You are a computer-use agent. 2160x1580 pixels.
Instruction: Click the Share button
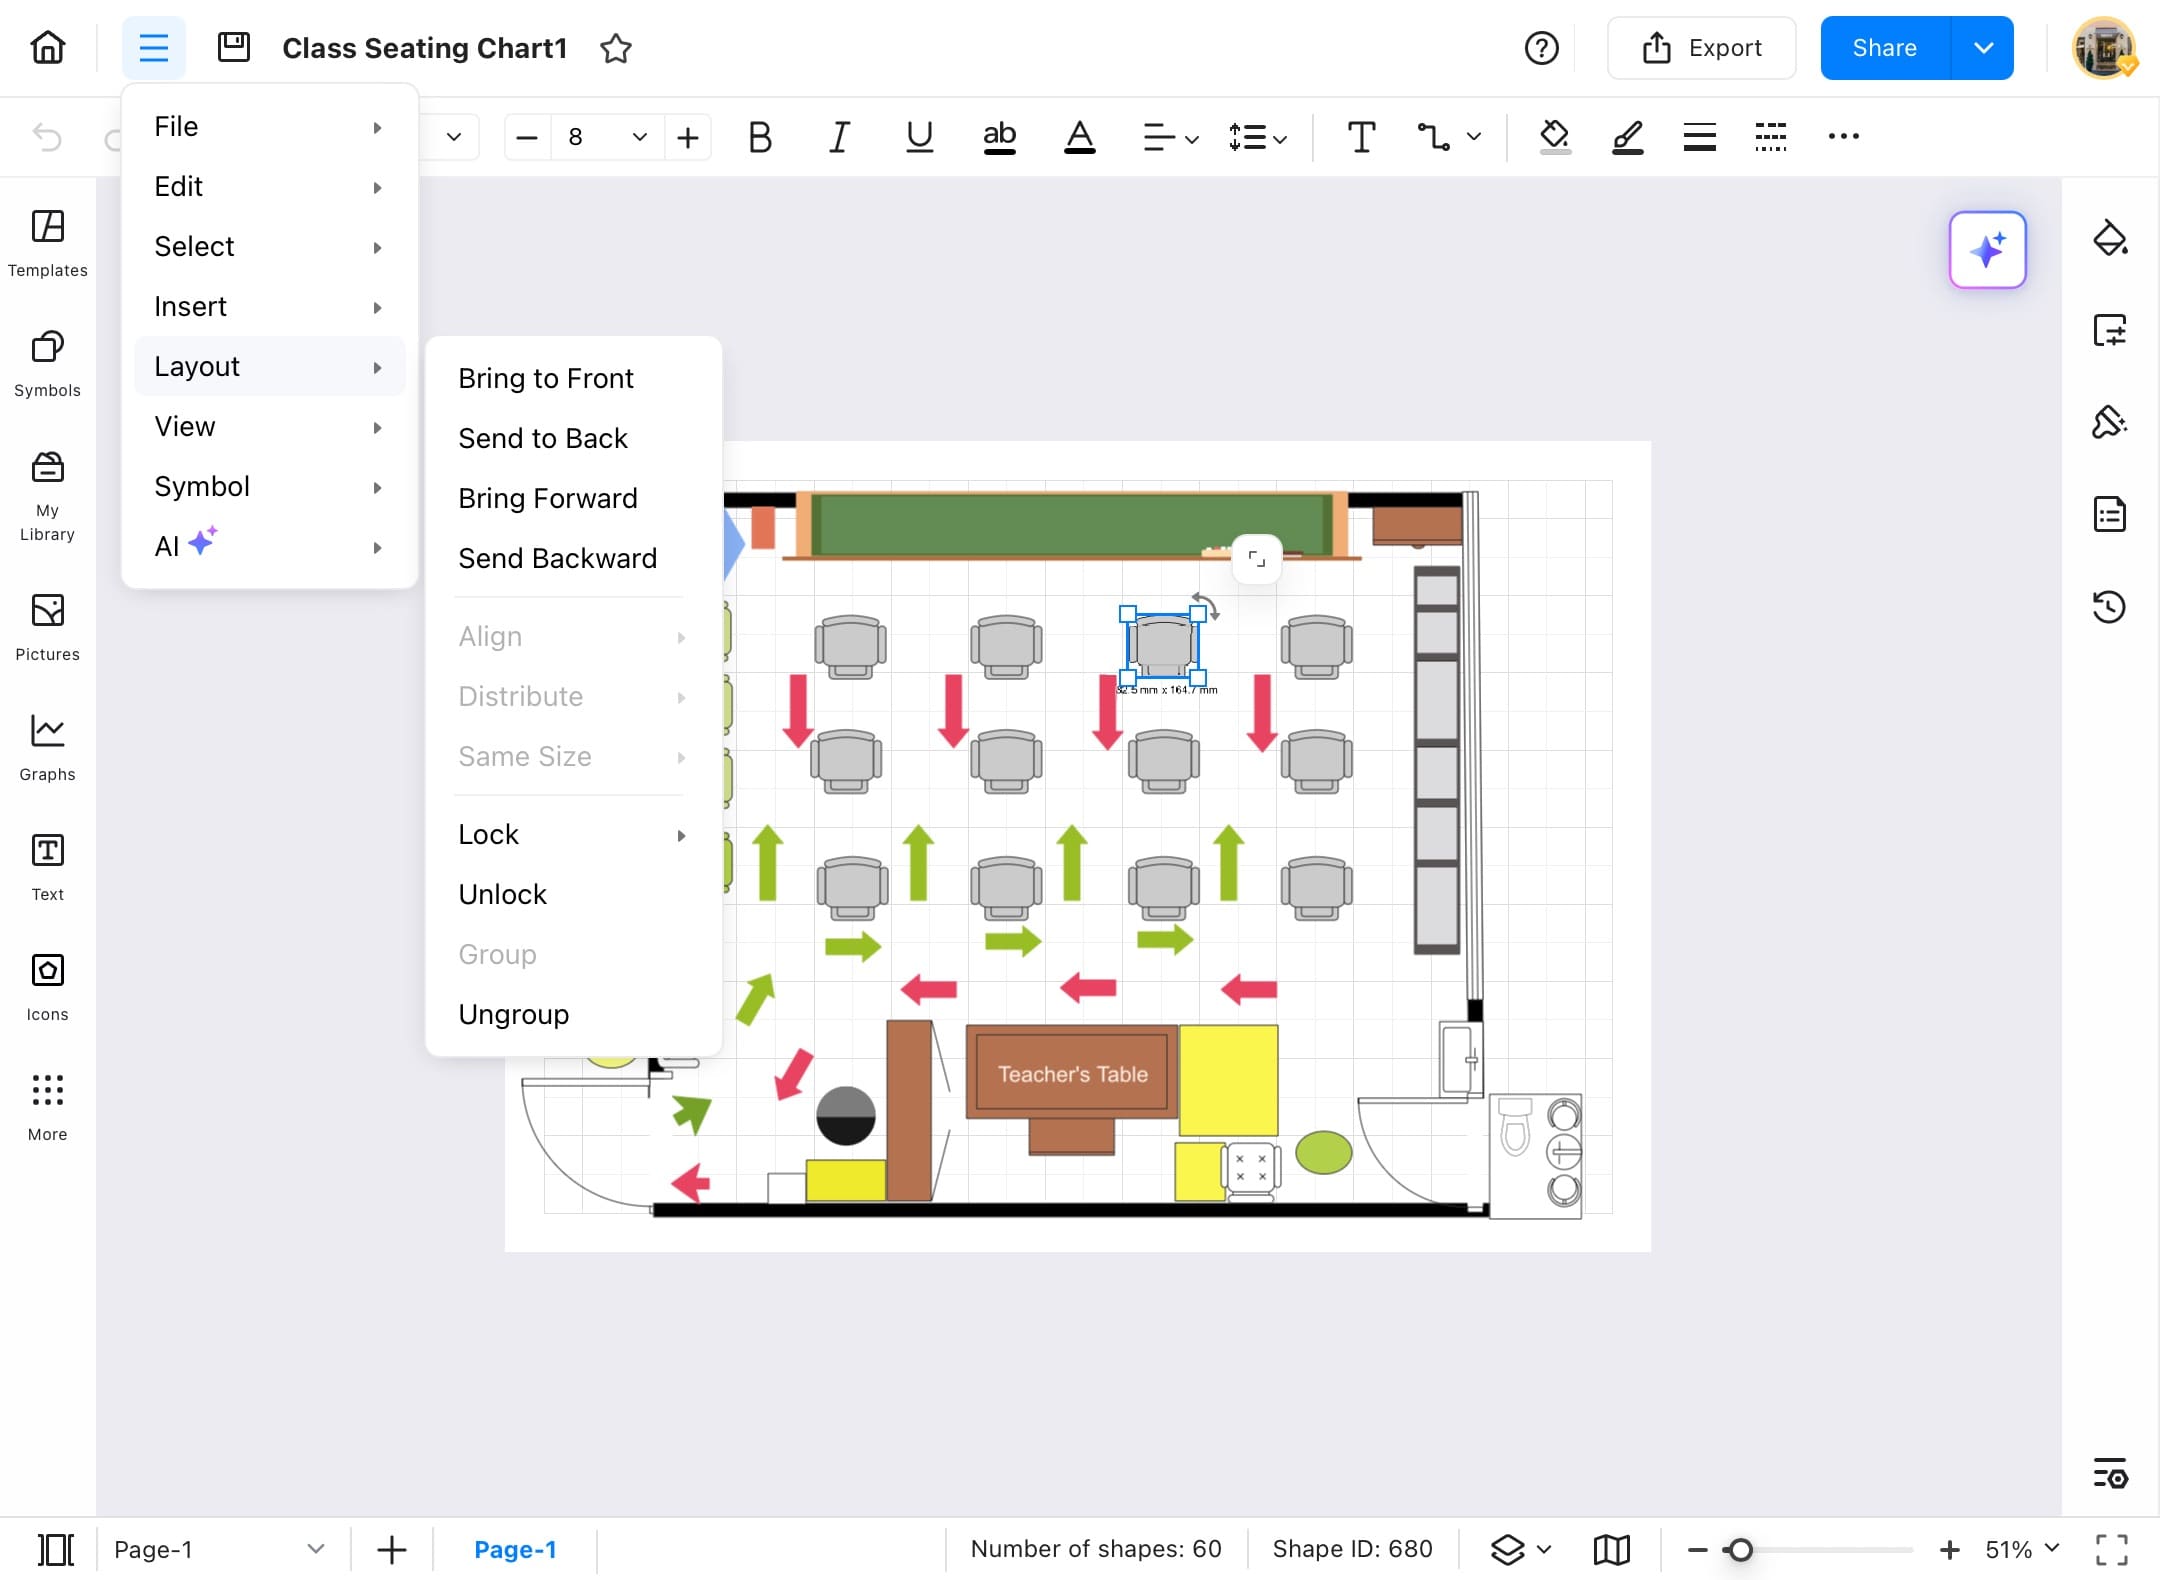point(1884,47)
